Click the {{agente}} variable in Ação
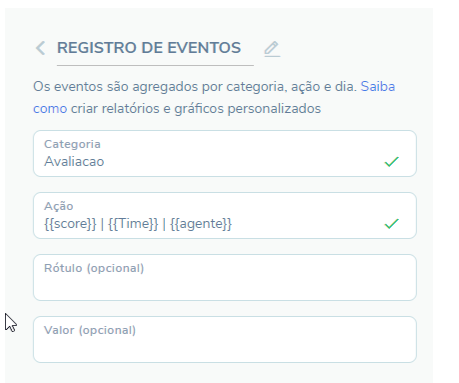 click(201, 224)
